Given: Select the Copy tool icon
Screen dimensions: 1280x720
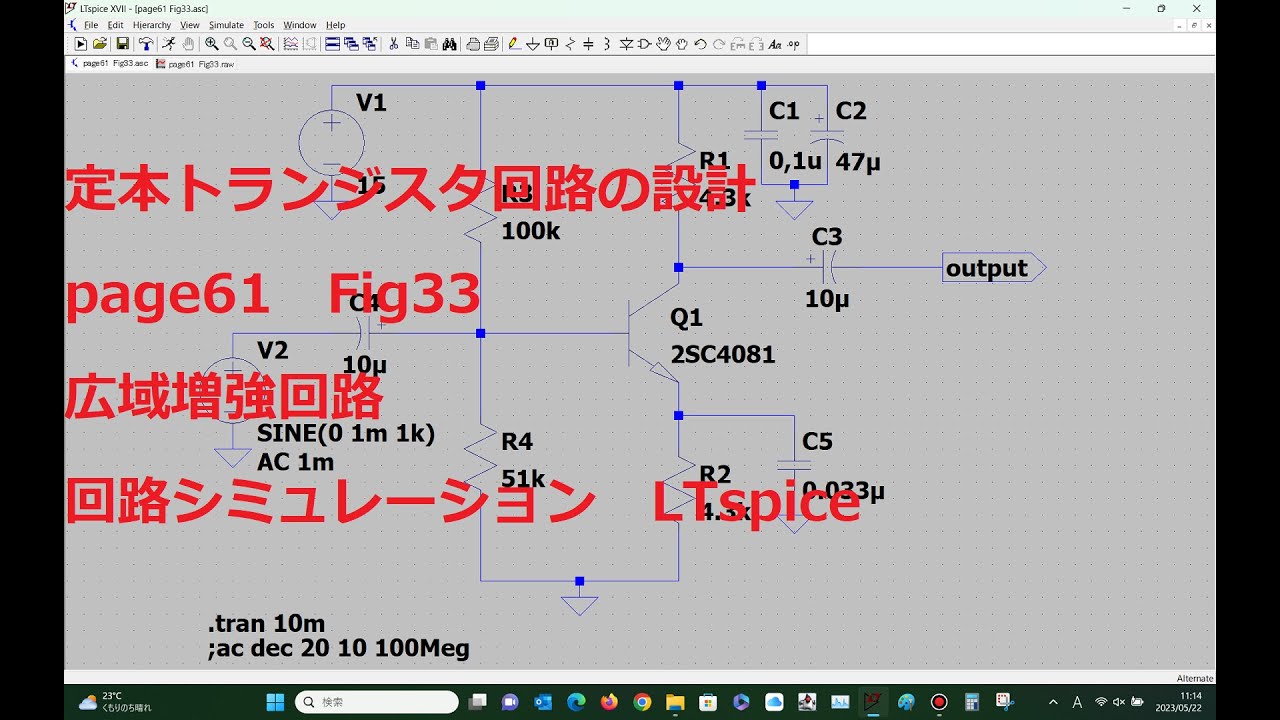Looking at the screenshot, I should coord(413,44).
